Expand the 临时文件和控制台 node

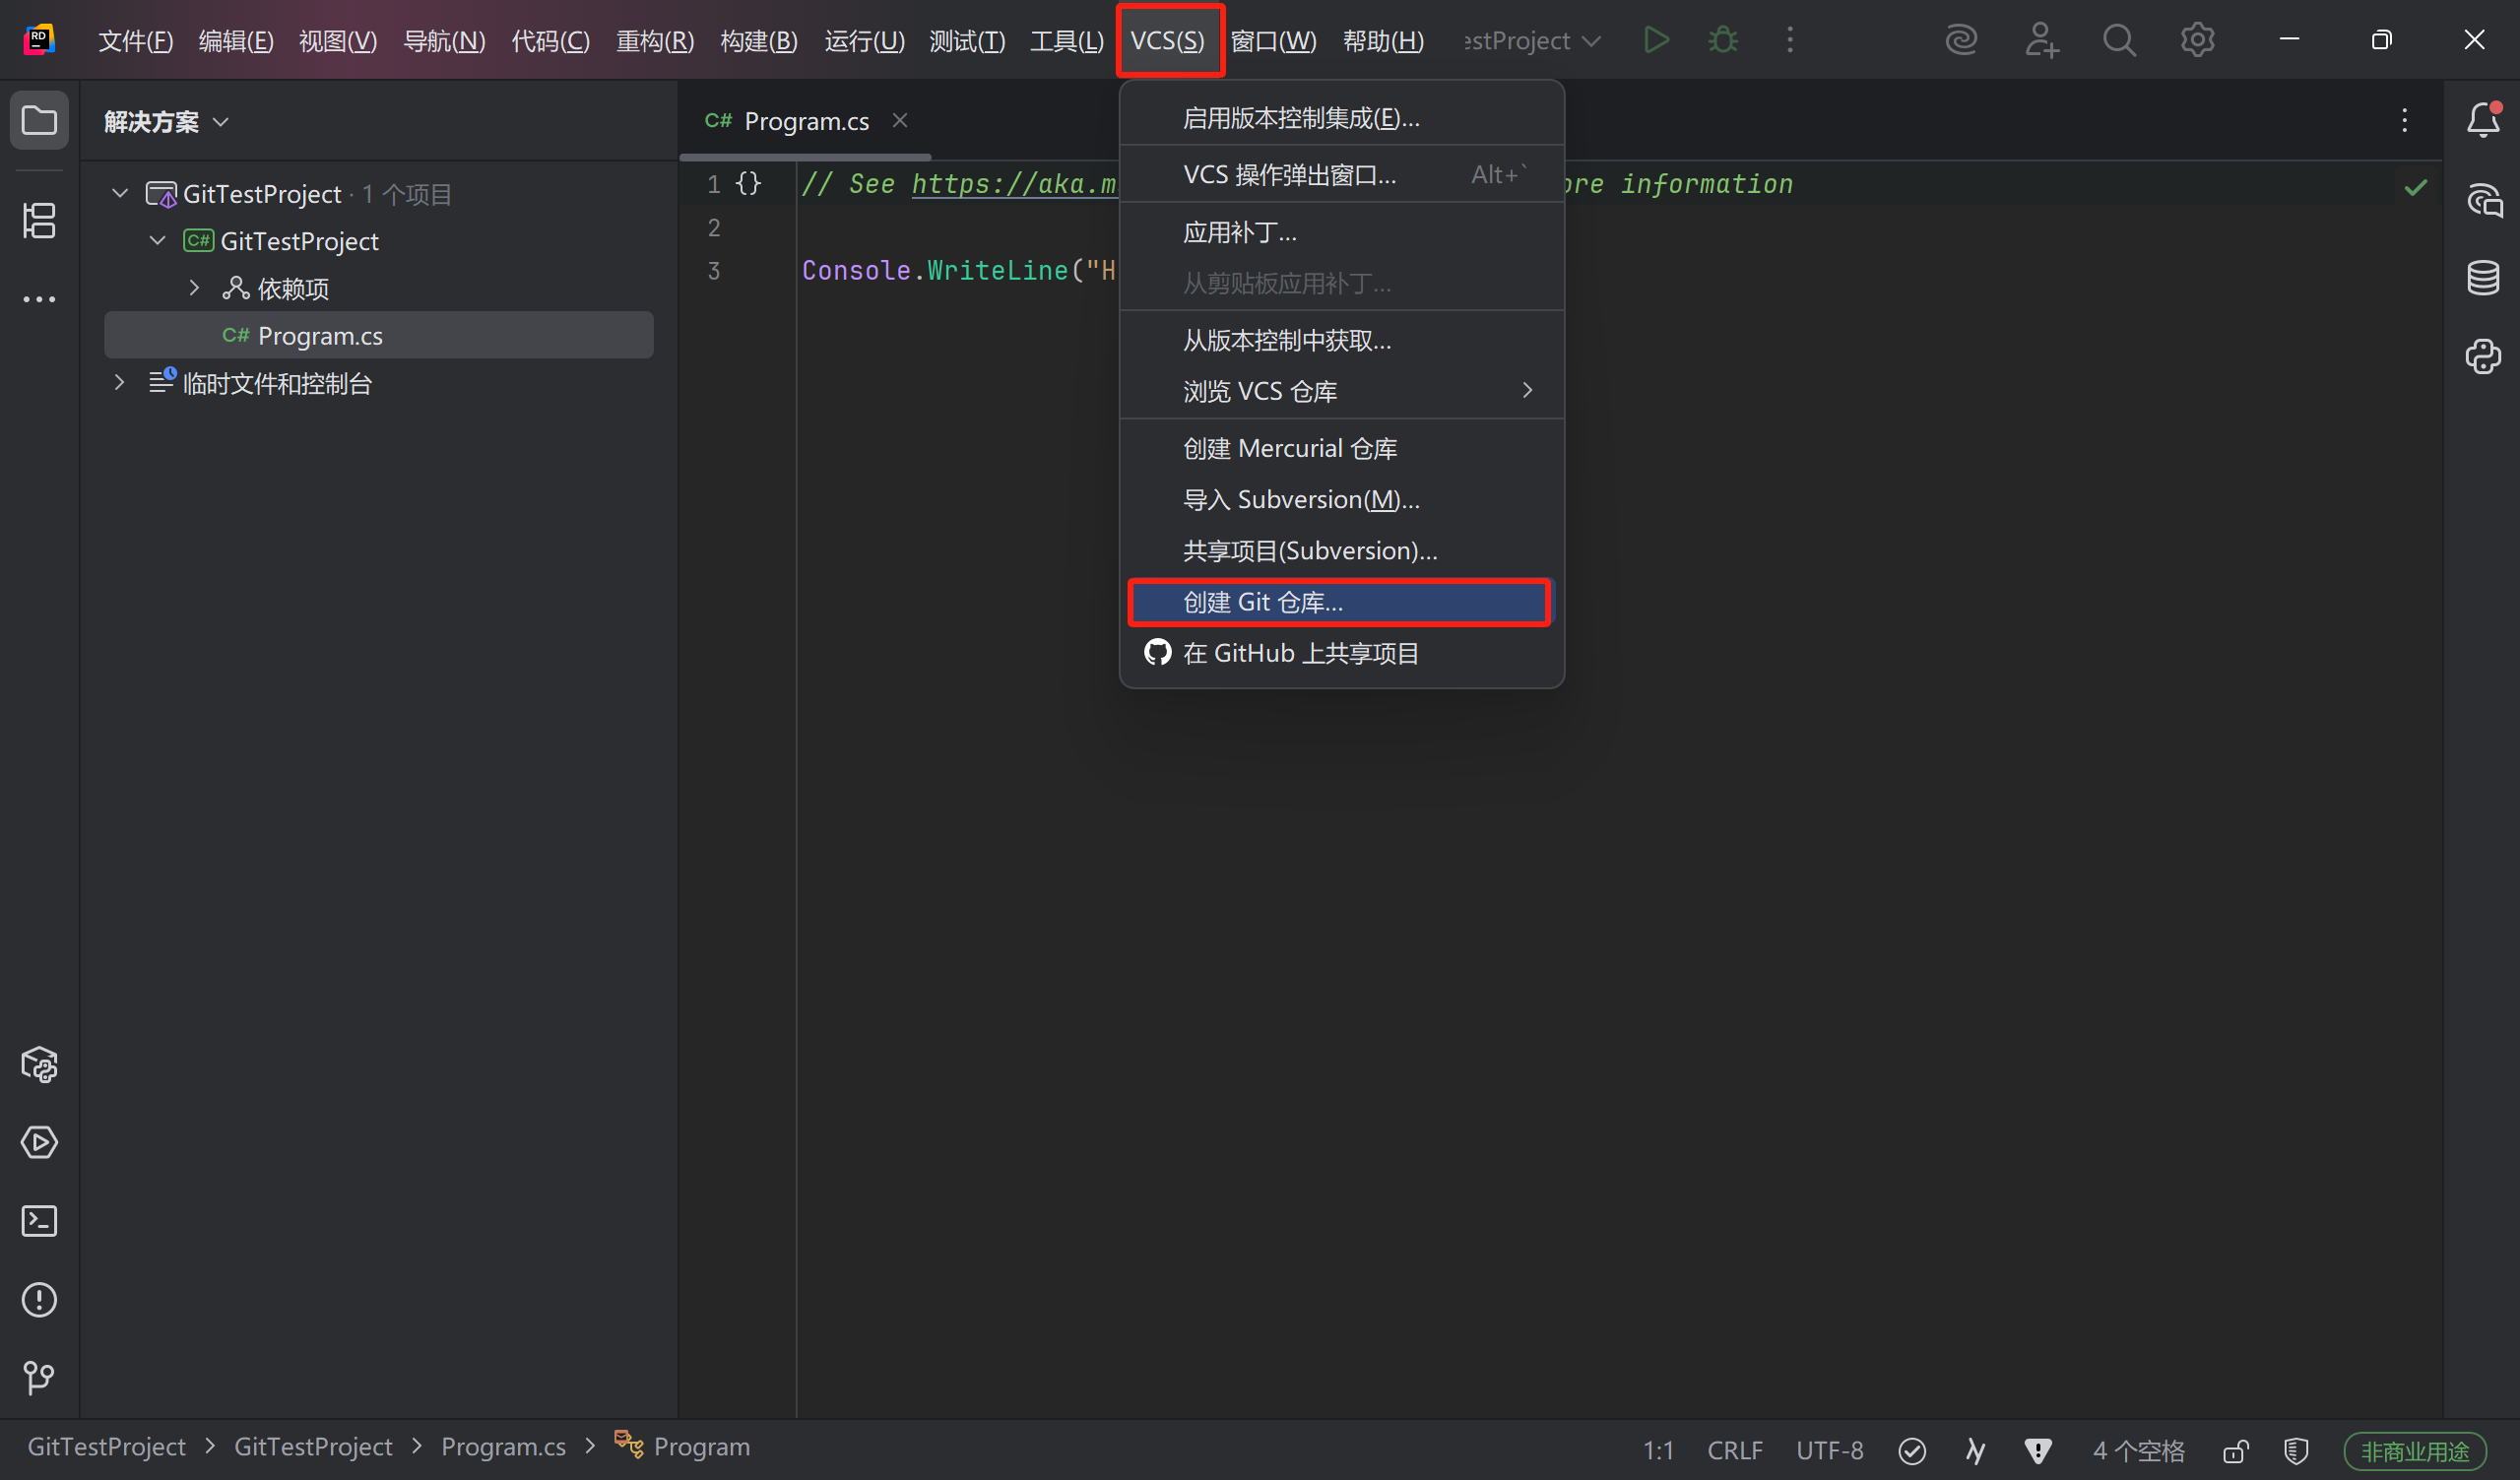pyautogui.click(x=120, y=383)
